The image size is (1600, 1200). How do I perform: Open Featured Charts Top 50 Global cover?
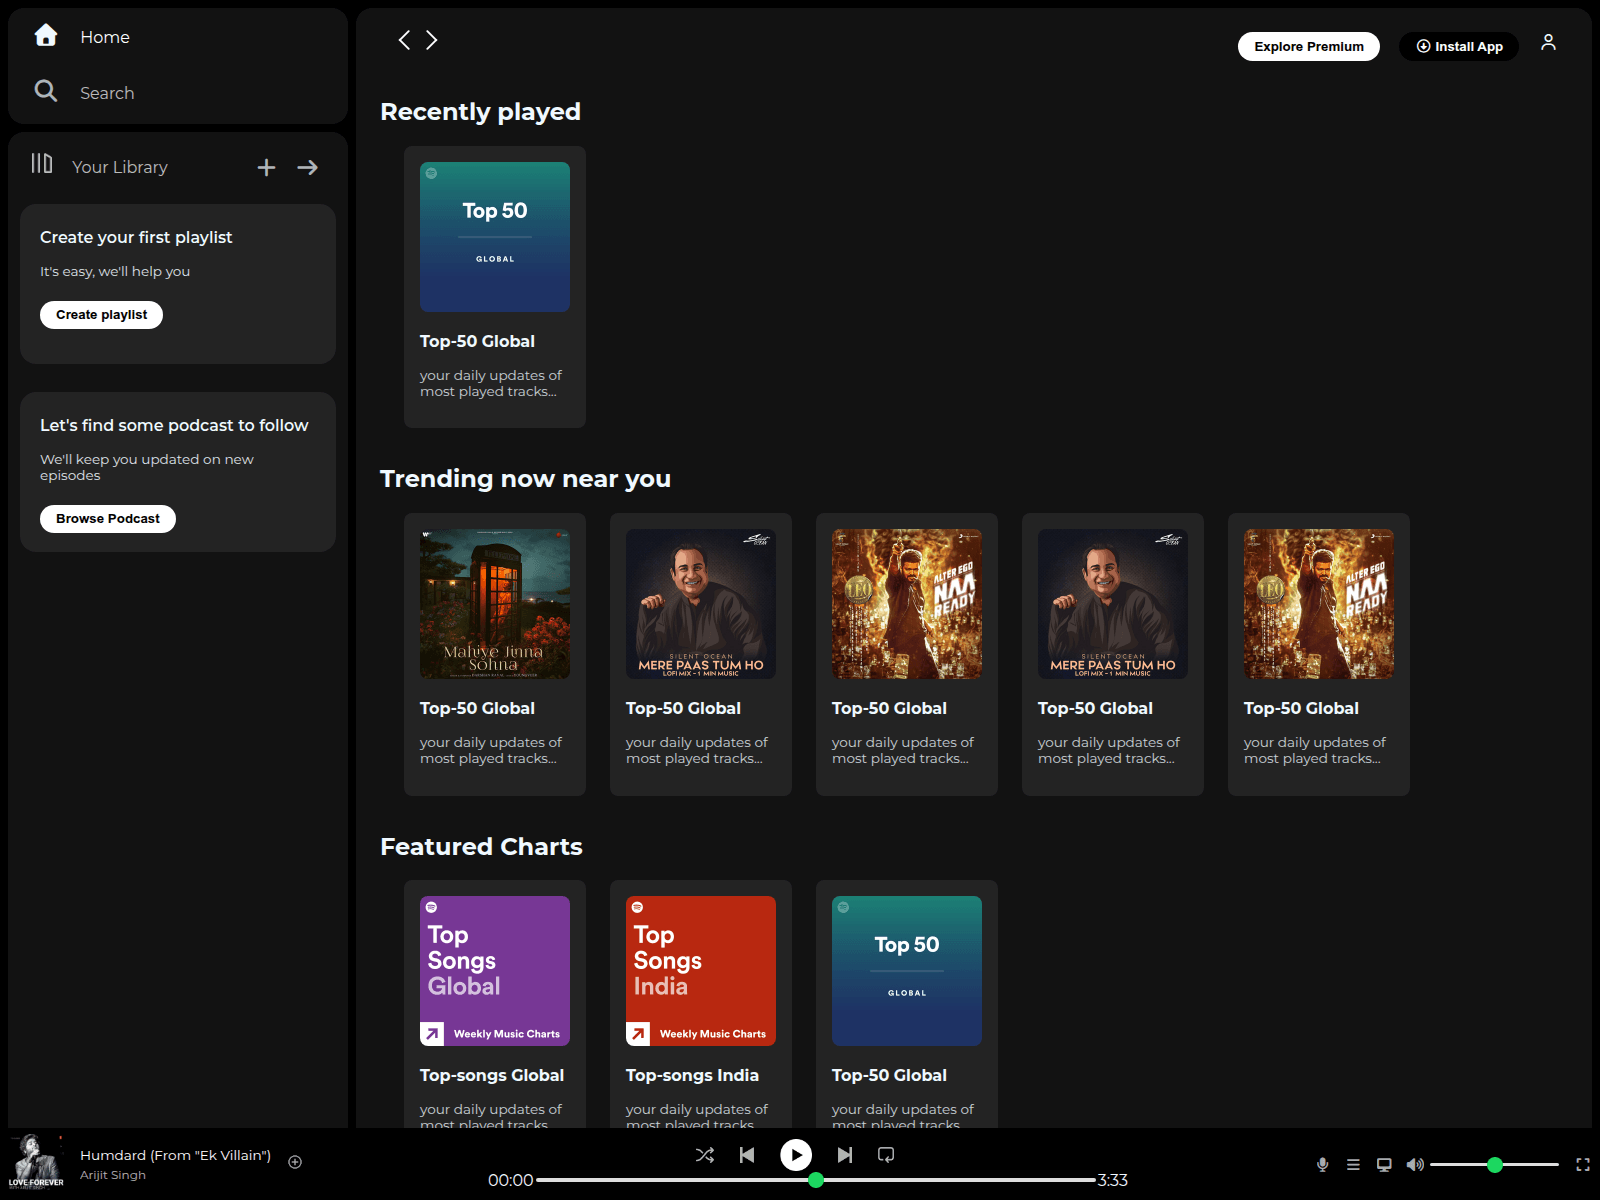coord(907,971)
